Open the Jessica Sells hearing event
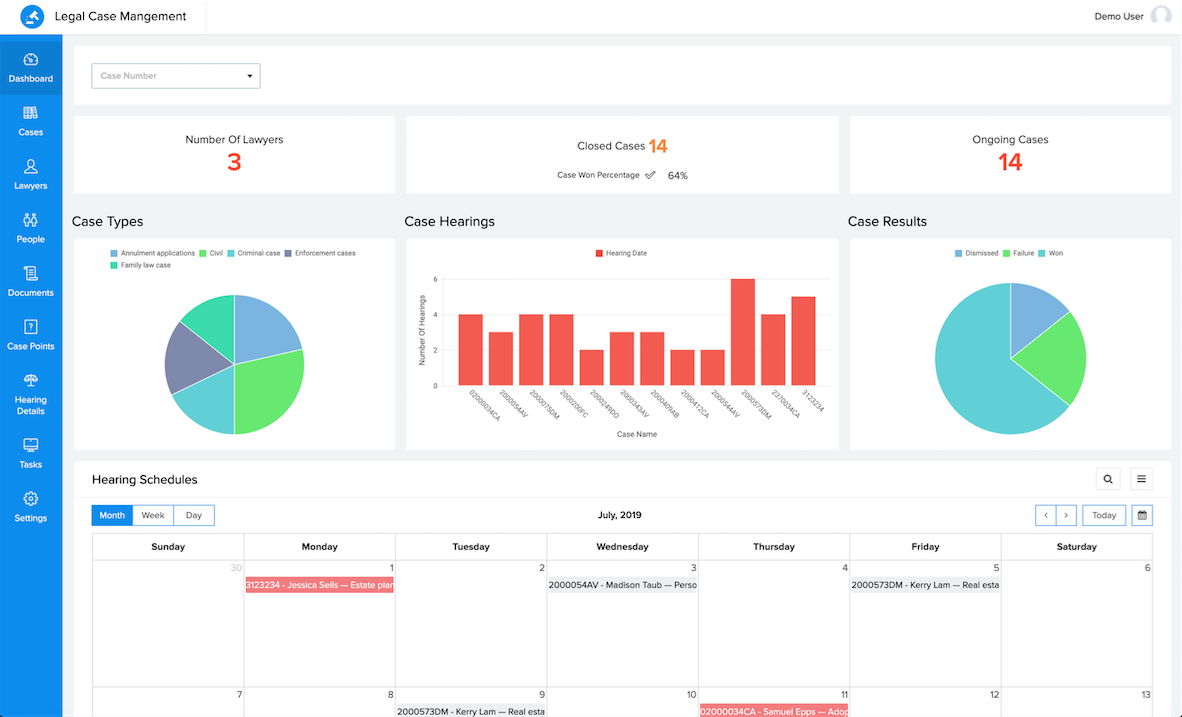 point(320,585)
